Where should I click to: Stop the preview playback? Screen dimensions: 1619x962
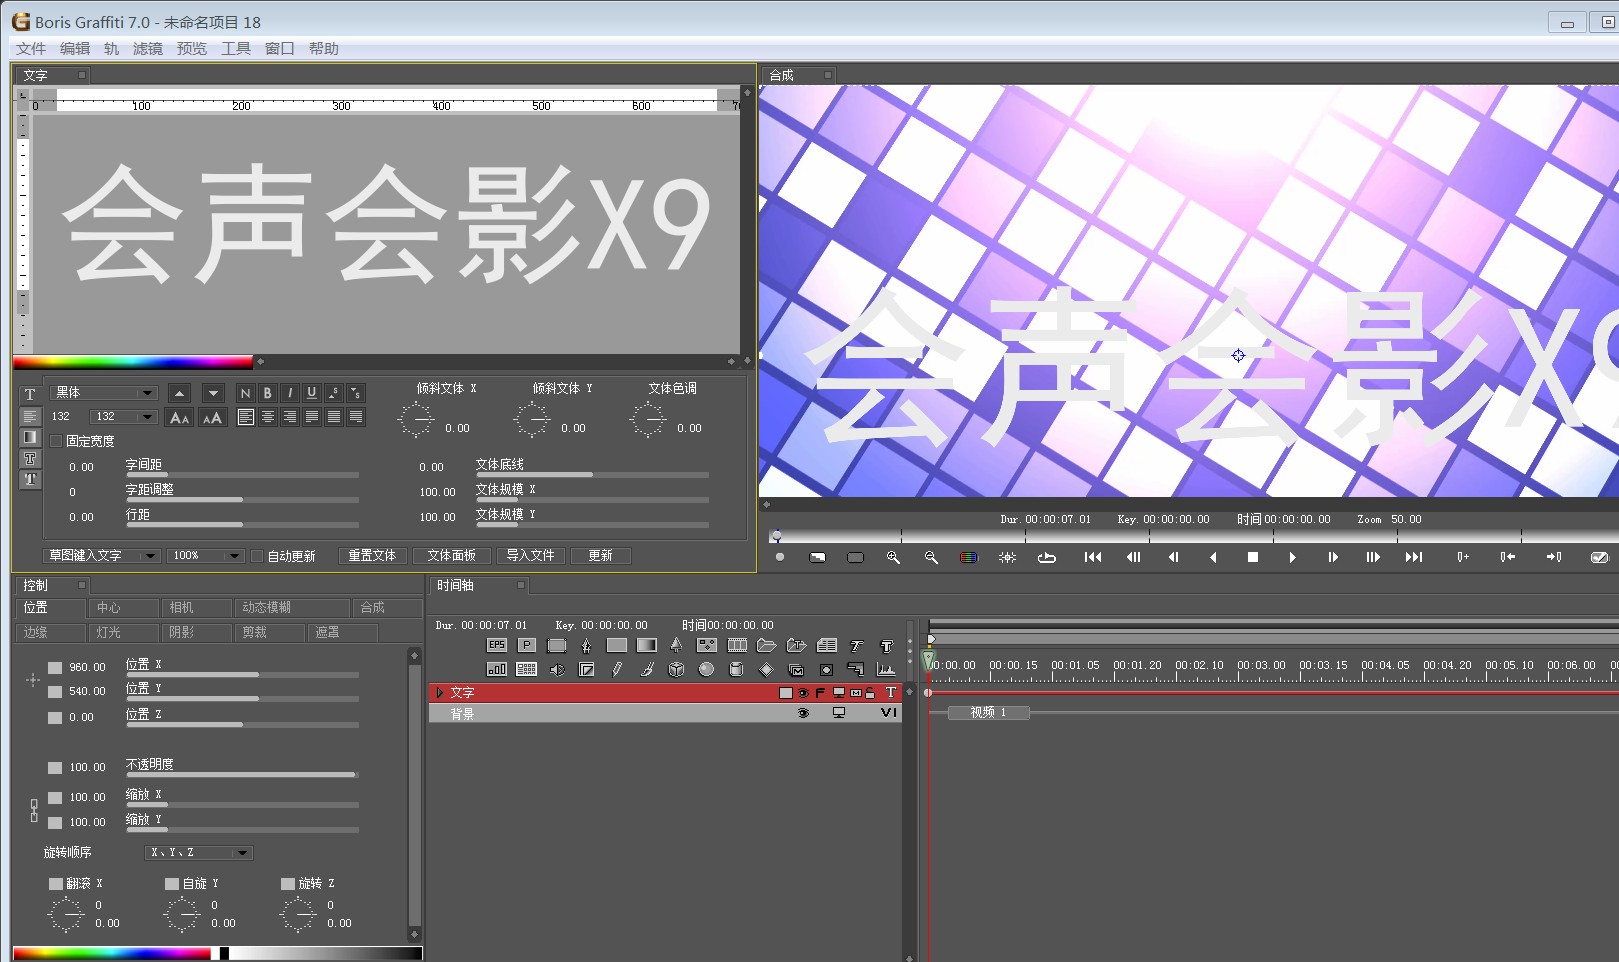pos(1252,557)
